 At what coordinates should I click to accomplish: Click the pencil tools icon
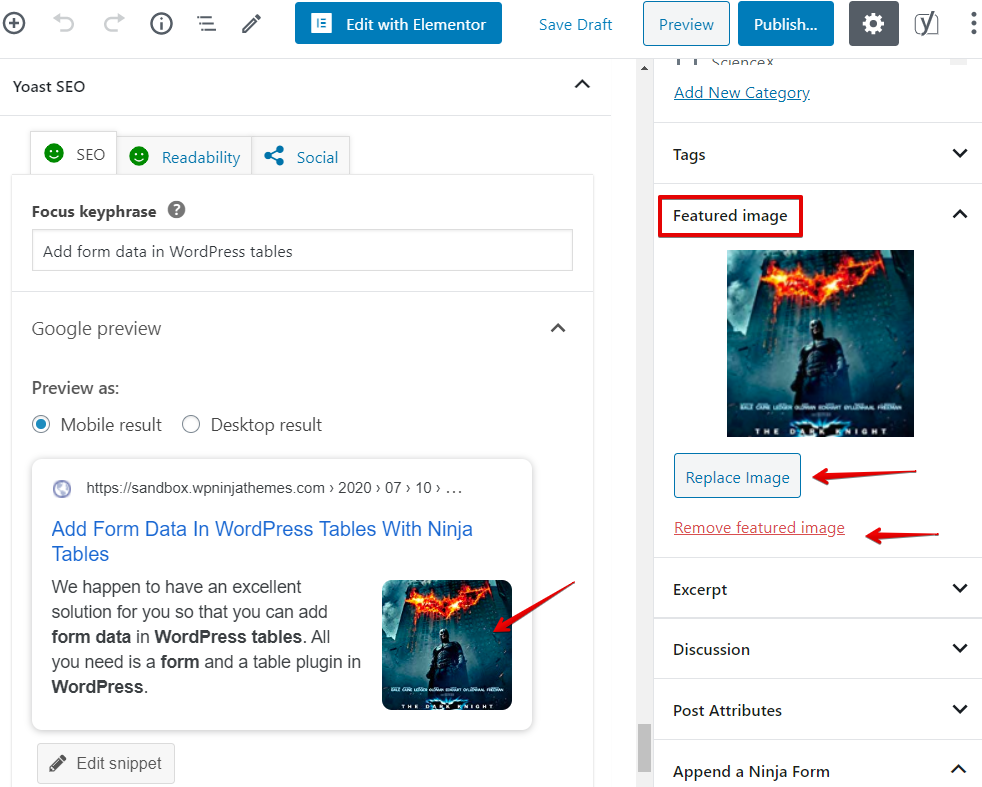pos(251,24)
